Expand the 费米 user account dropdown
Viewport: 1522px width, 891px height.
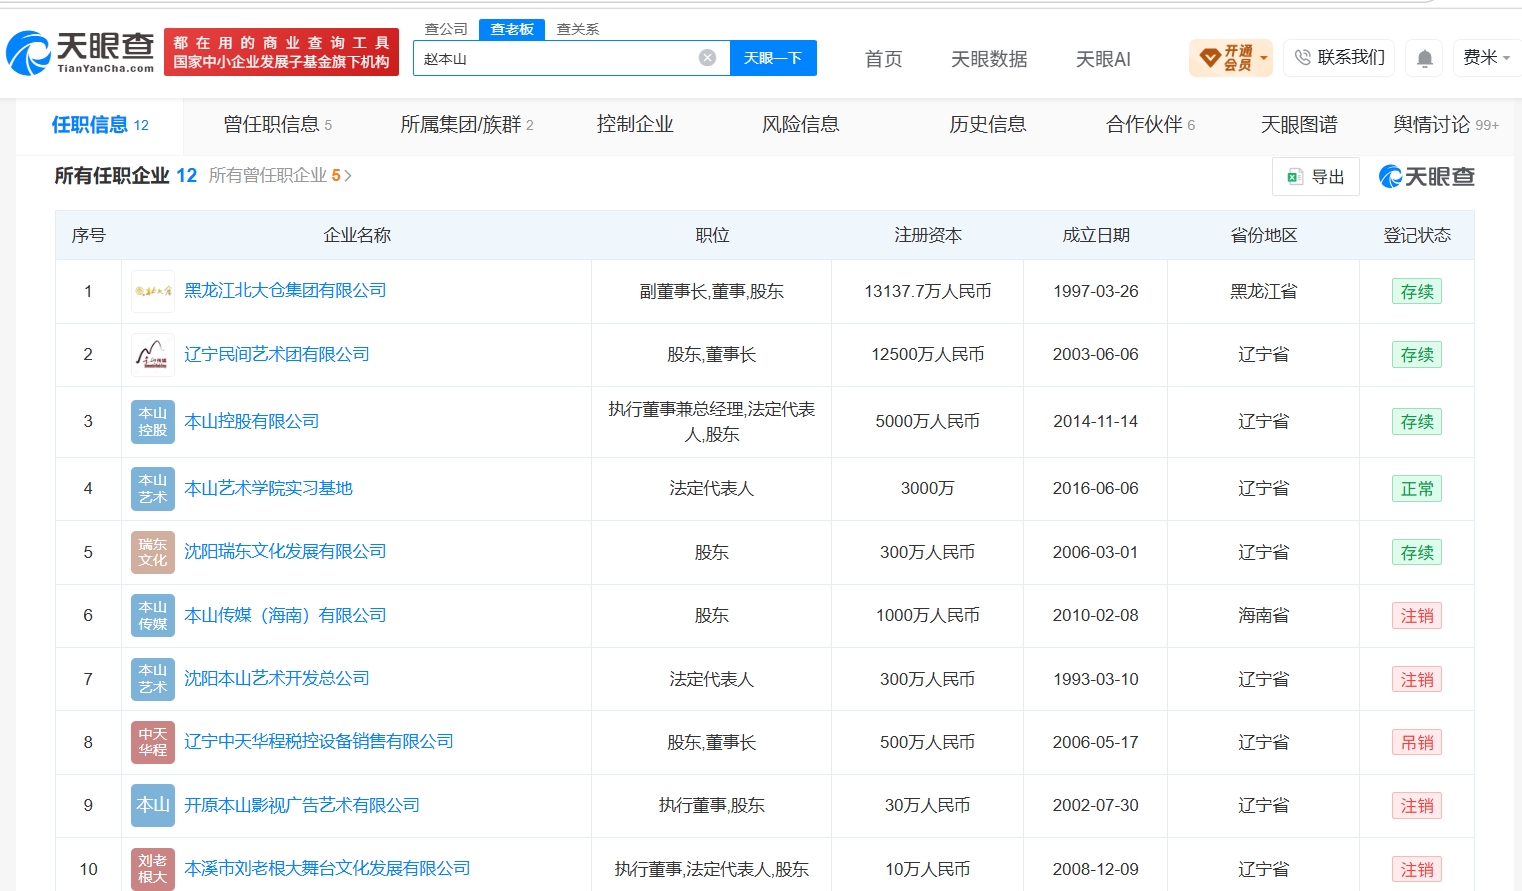(x=1486, y=58)
